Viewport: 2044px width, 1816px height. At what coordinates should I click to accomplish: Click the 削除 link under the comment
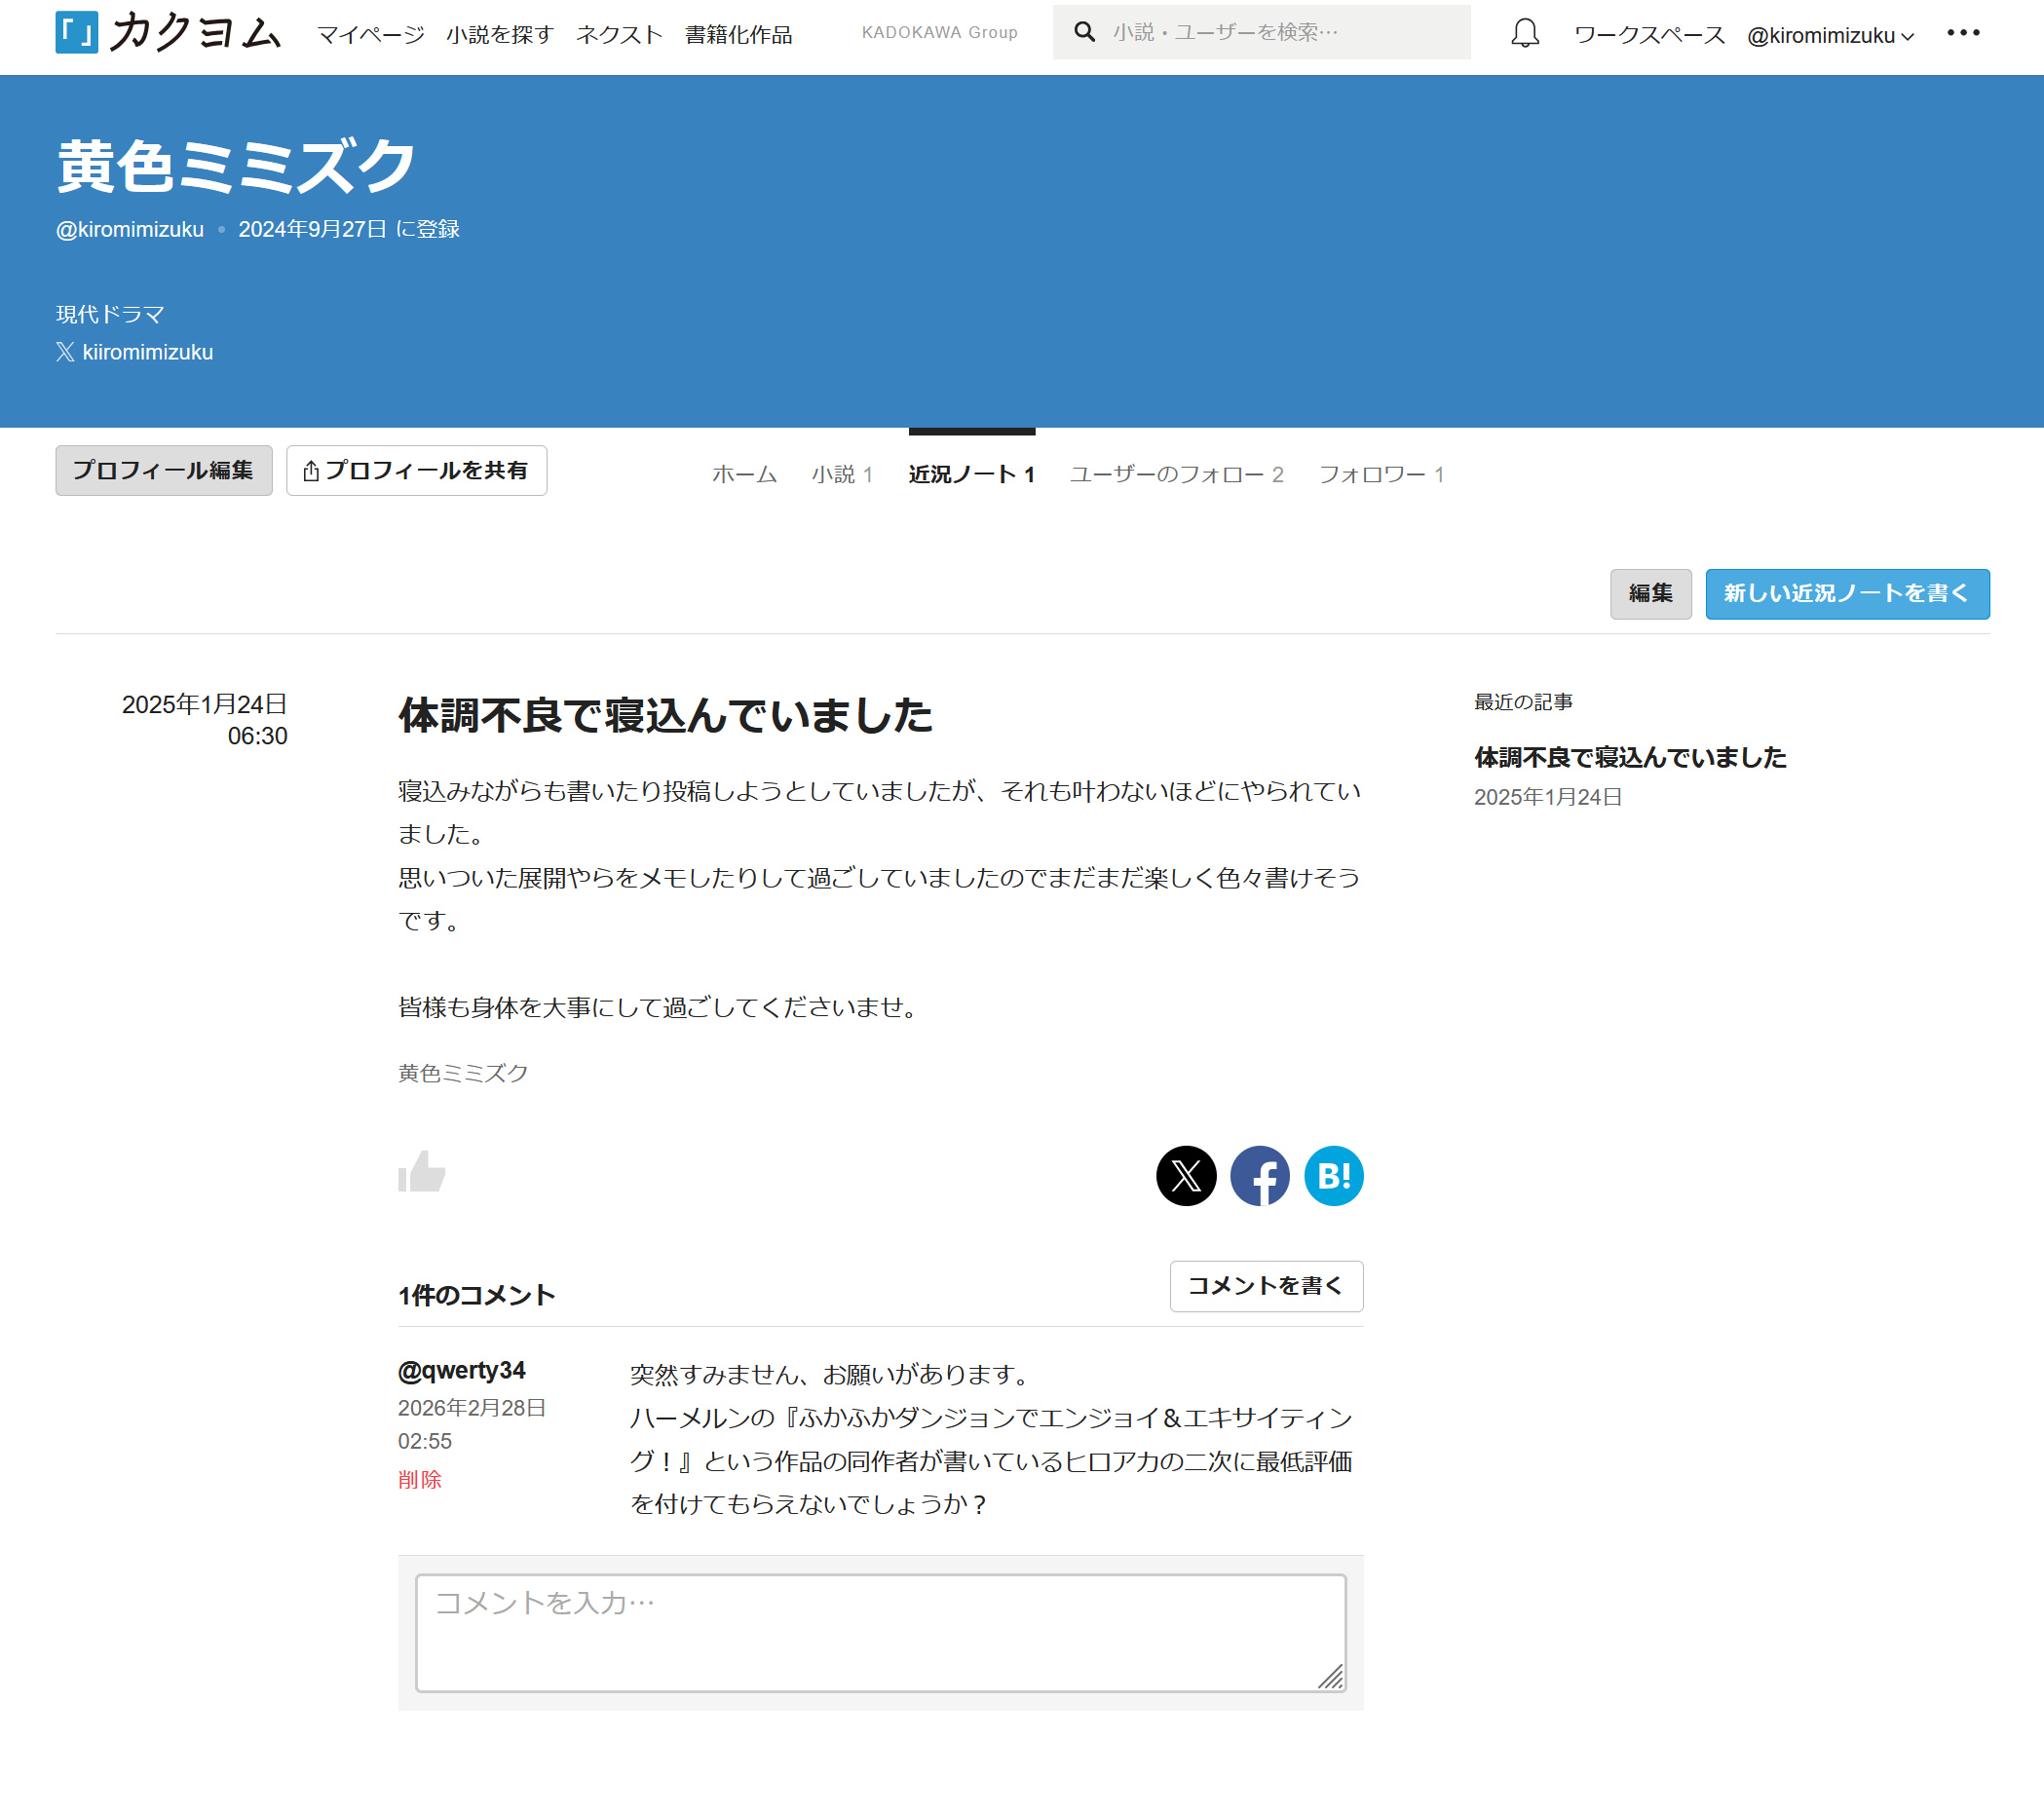pos(419,1479)
